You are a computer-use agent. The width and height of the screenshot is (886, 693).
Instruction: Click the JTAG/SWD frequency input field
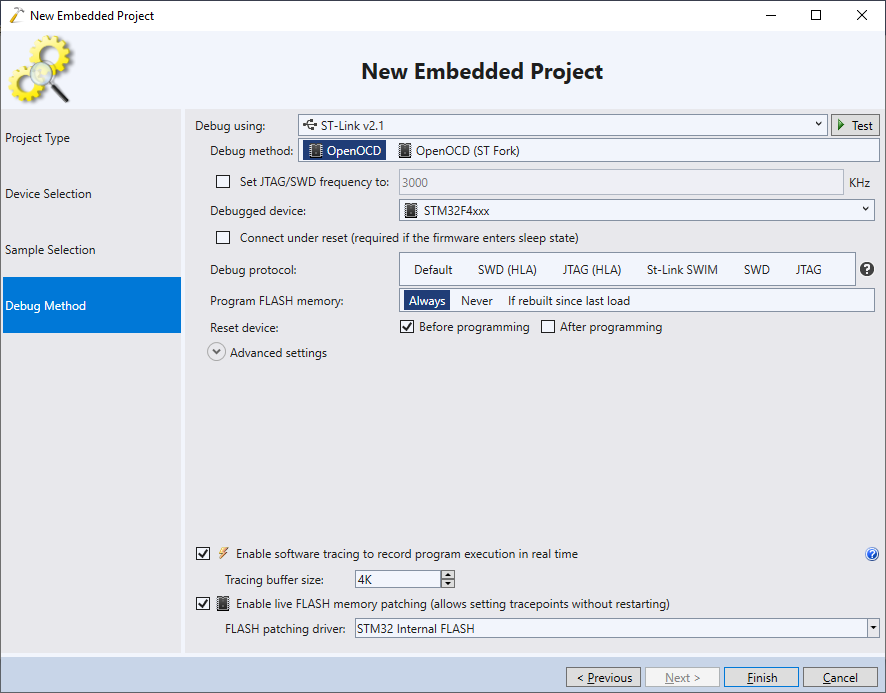tap(621, 182)
